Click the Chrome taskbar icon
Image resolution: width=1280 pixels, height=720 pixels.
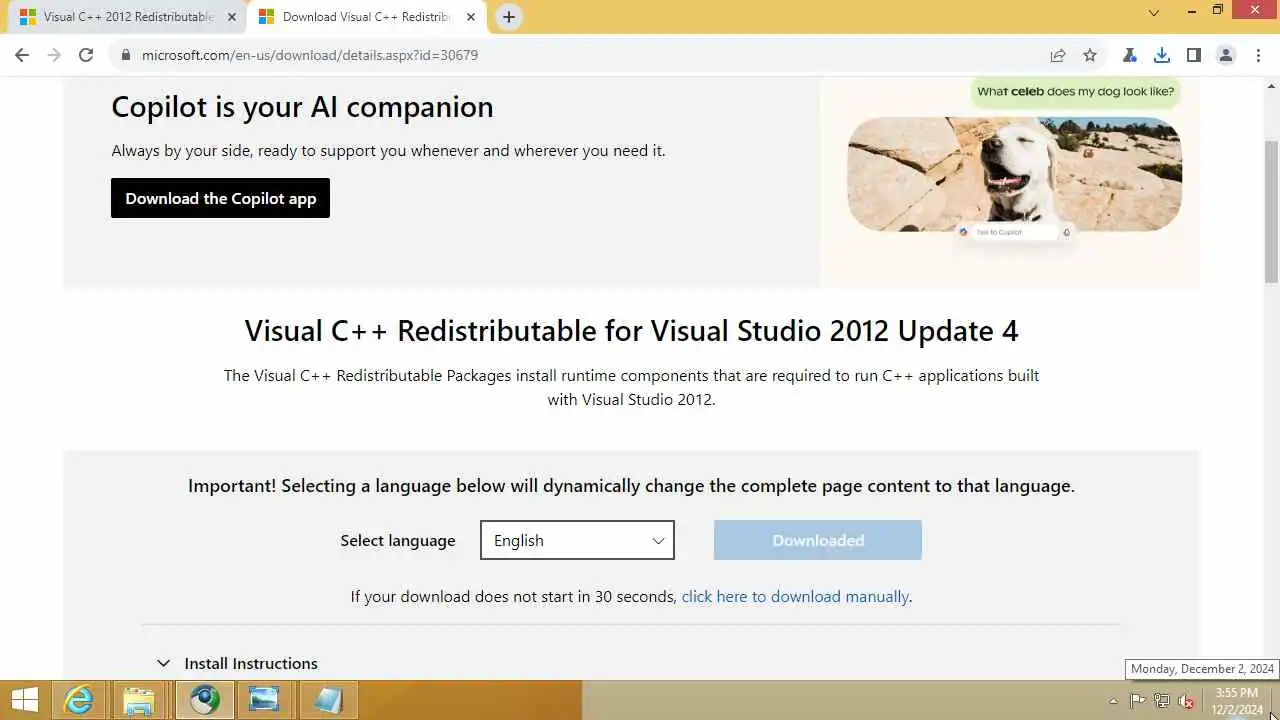[205, 700]
